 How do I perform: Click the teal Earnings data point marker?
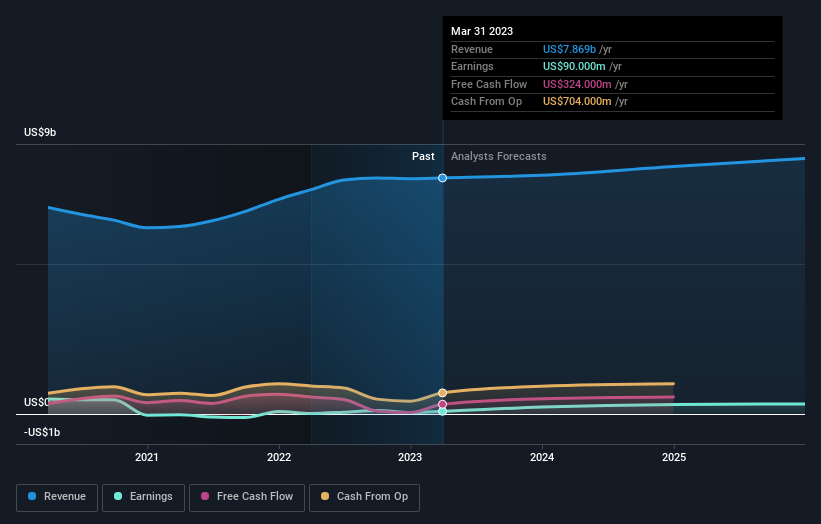pyautogui.click(x=442, y=411)
